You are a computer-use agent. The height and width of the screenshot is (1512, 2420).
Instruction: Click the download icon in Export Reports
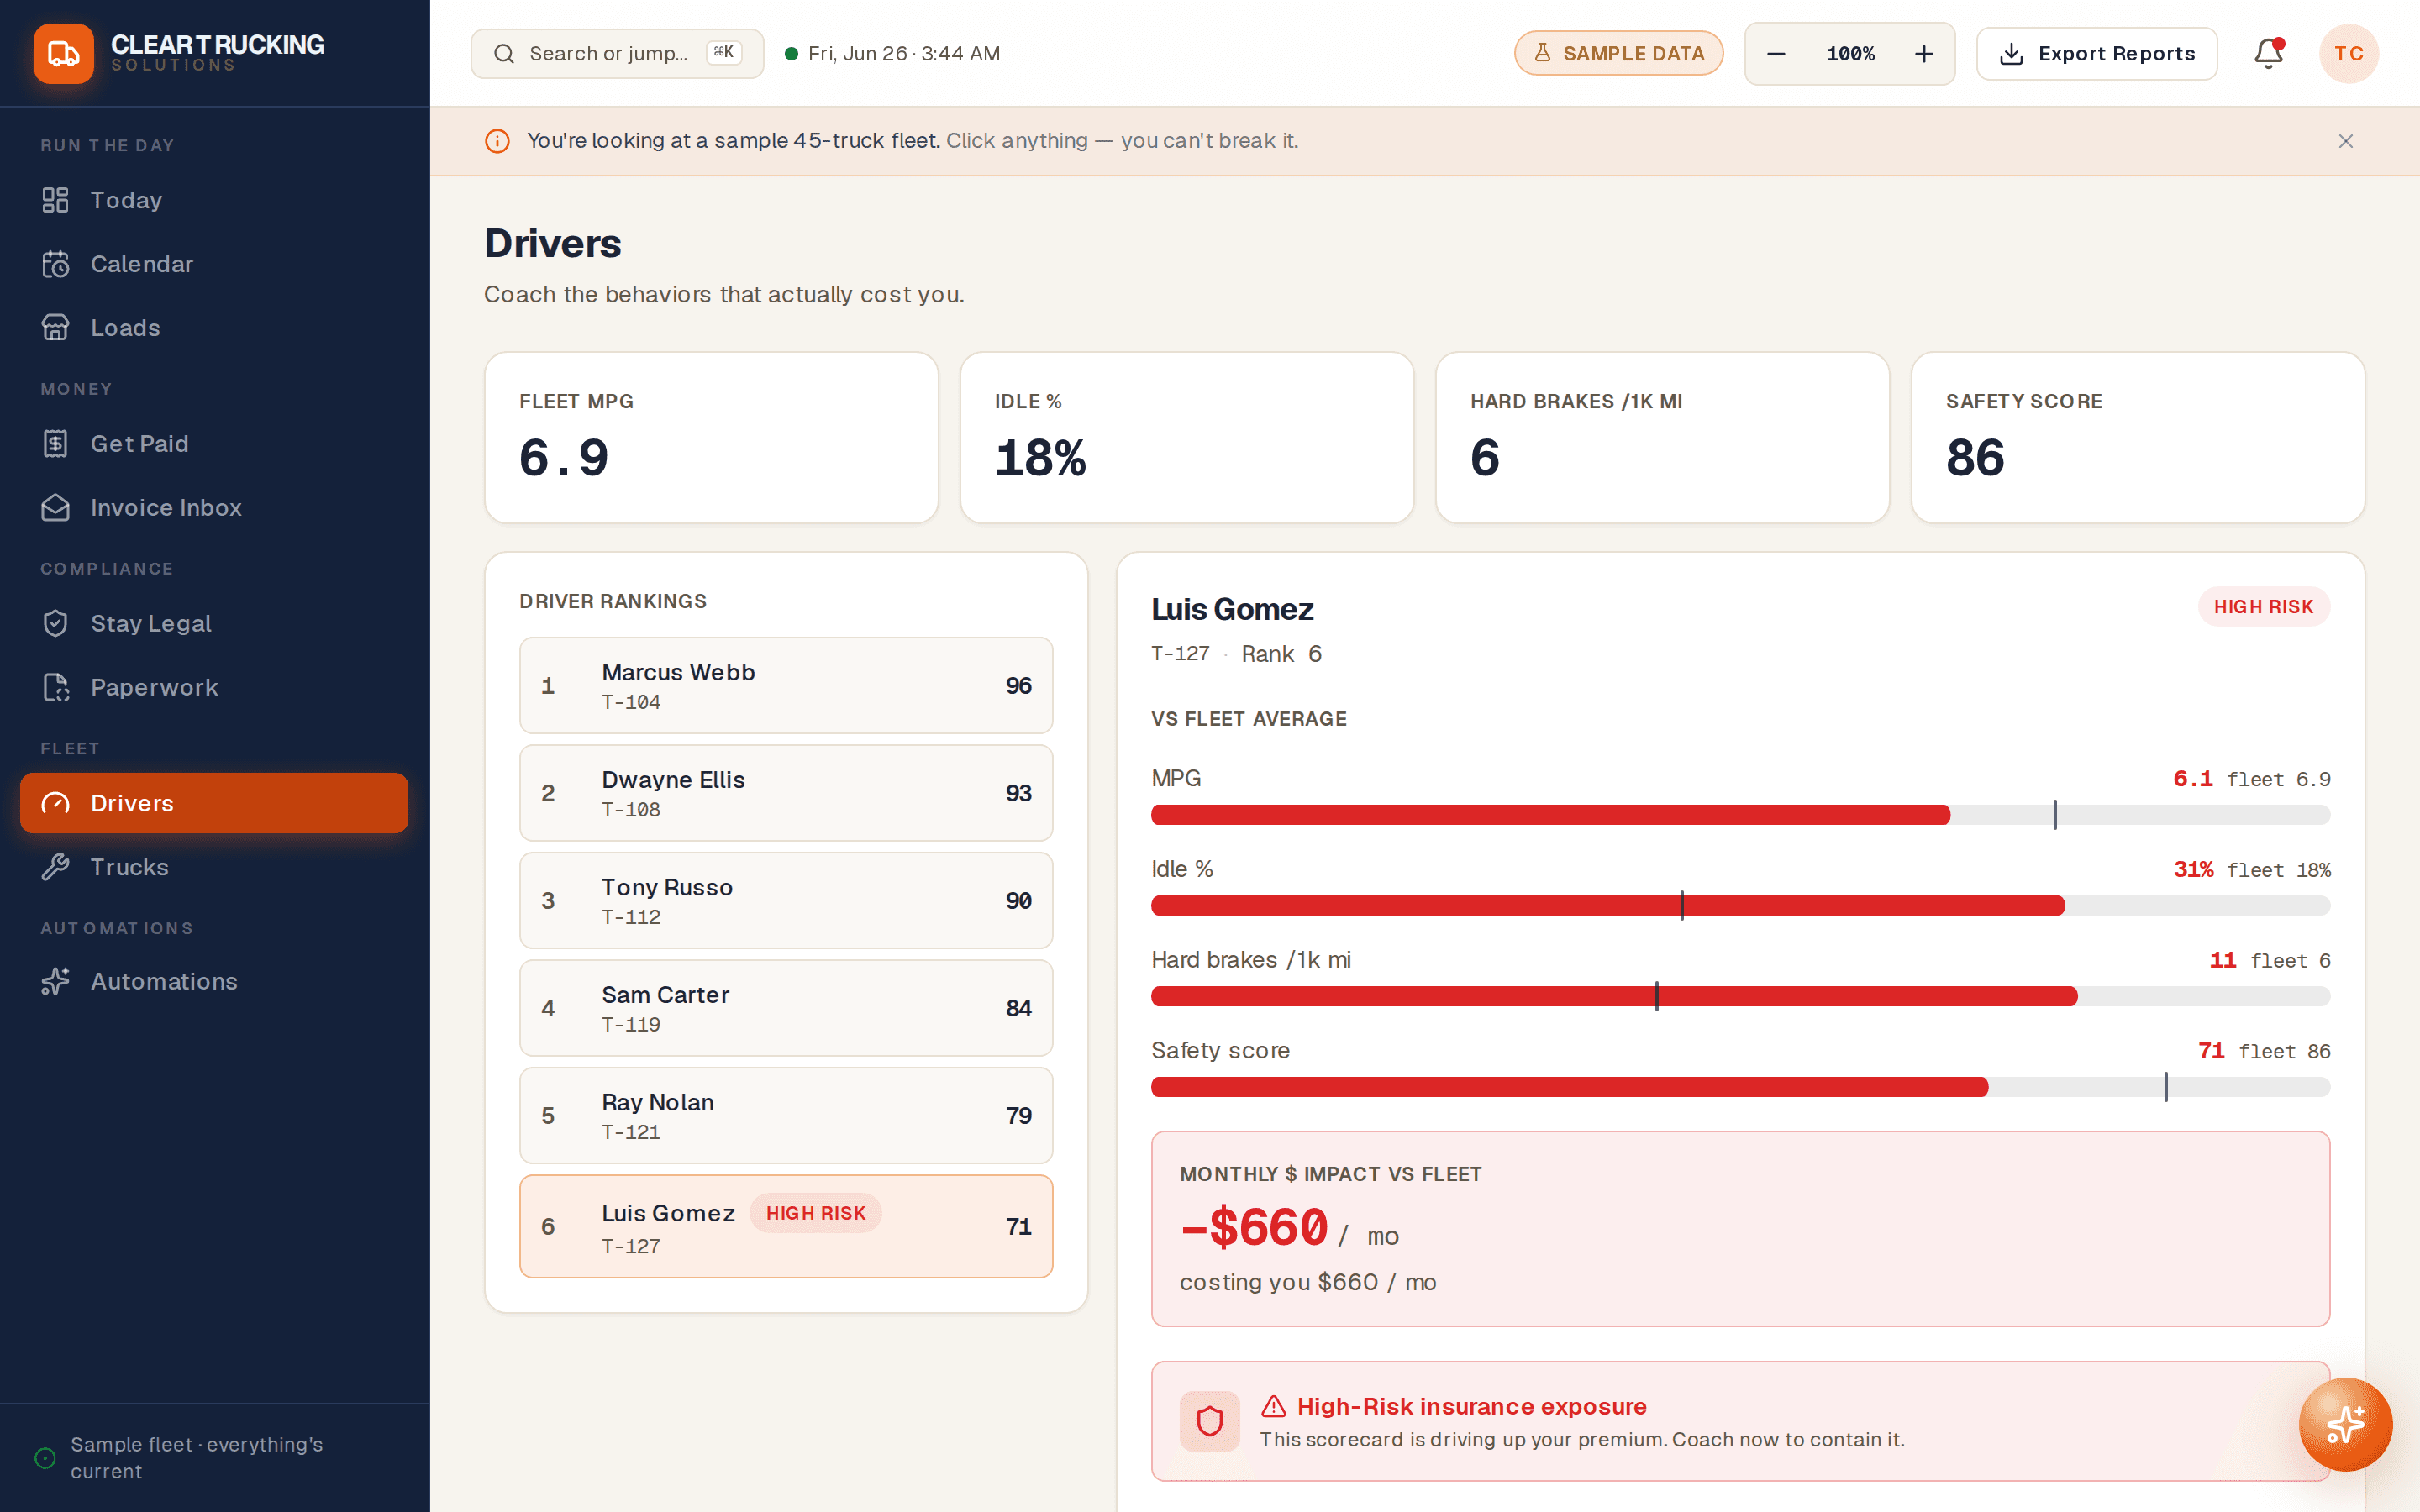2011,54
